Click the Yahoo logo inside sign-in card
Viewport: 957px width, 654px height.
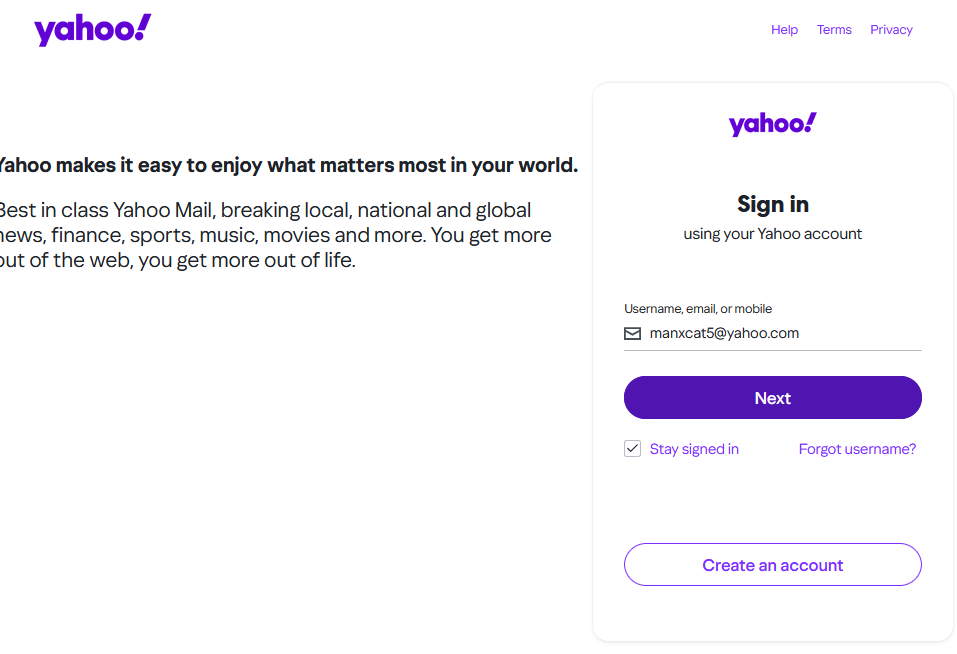(772, 125)
